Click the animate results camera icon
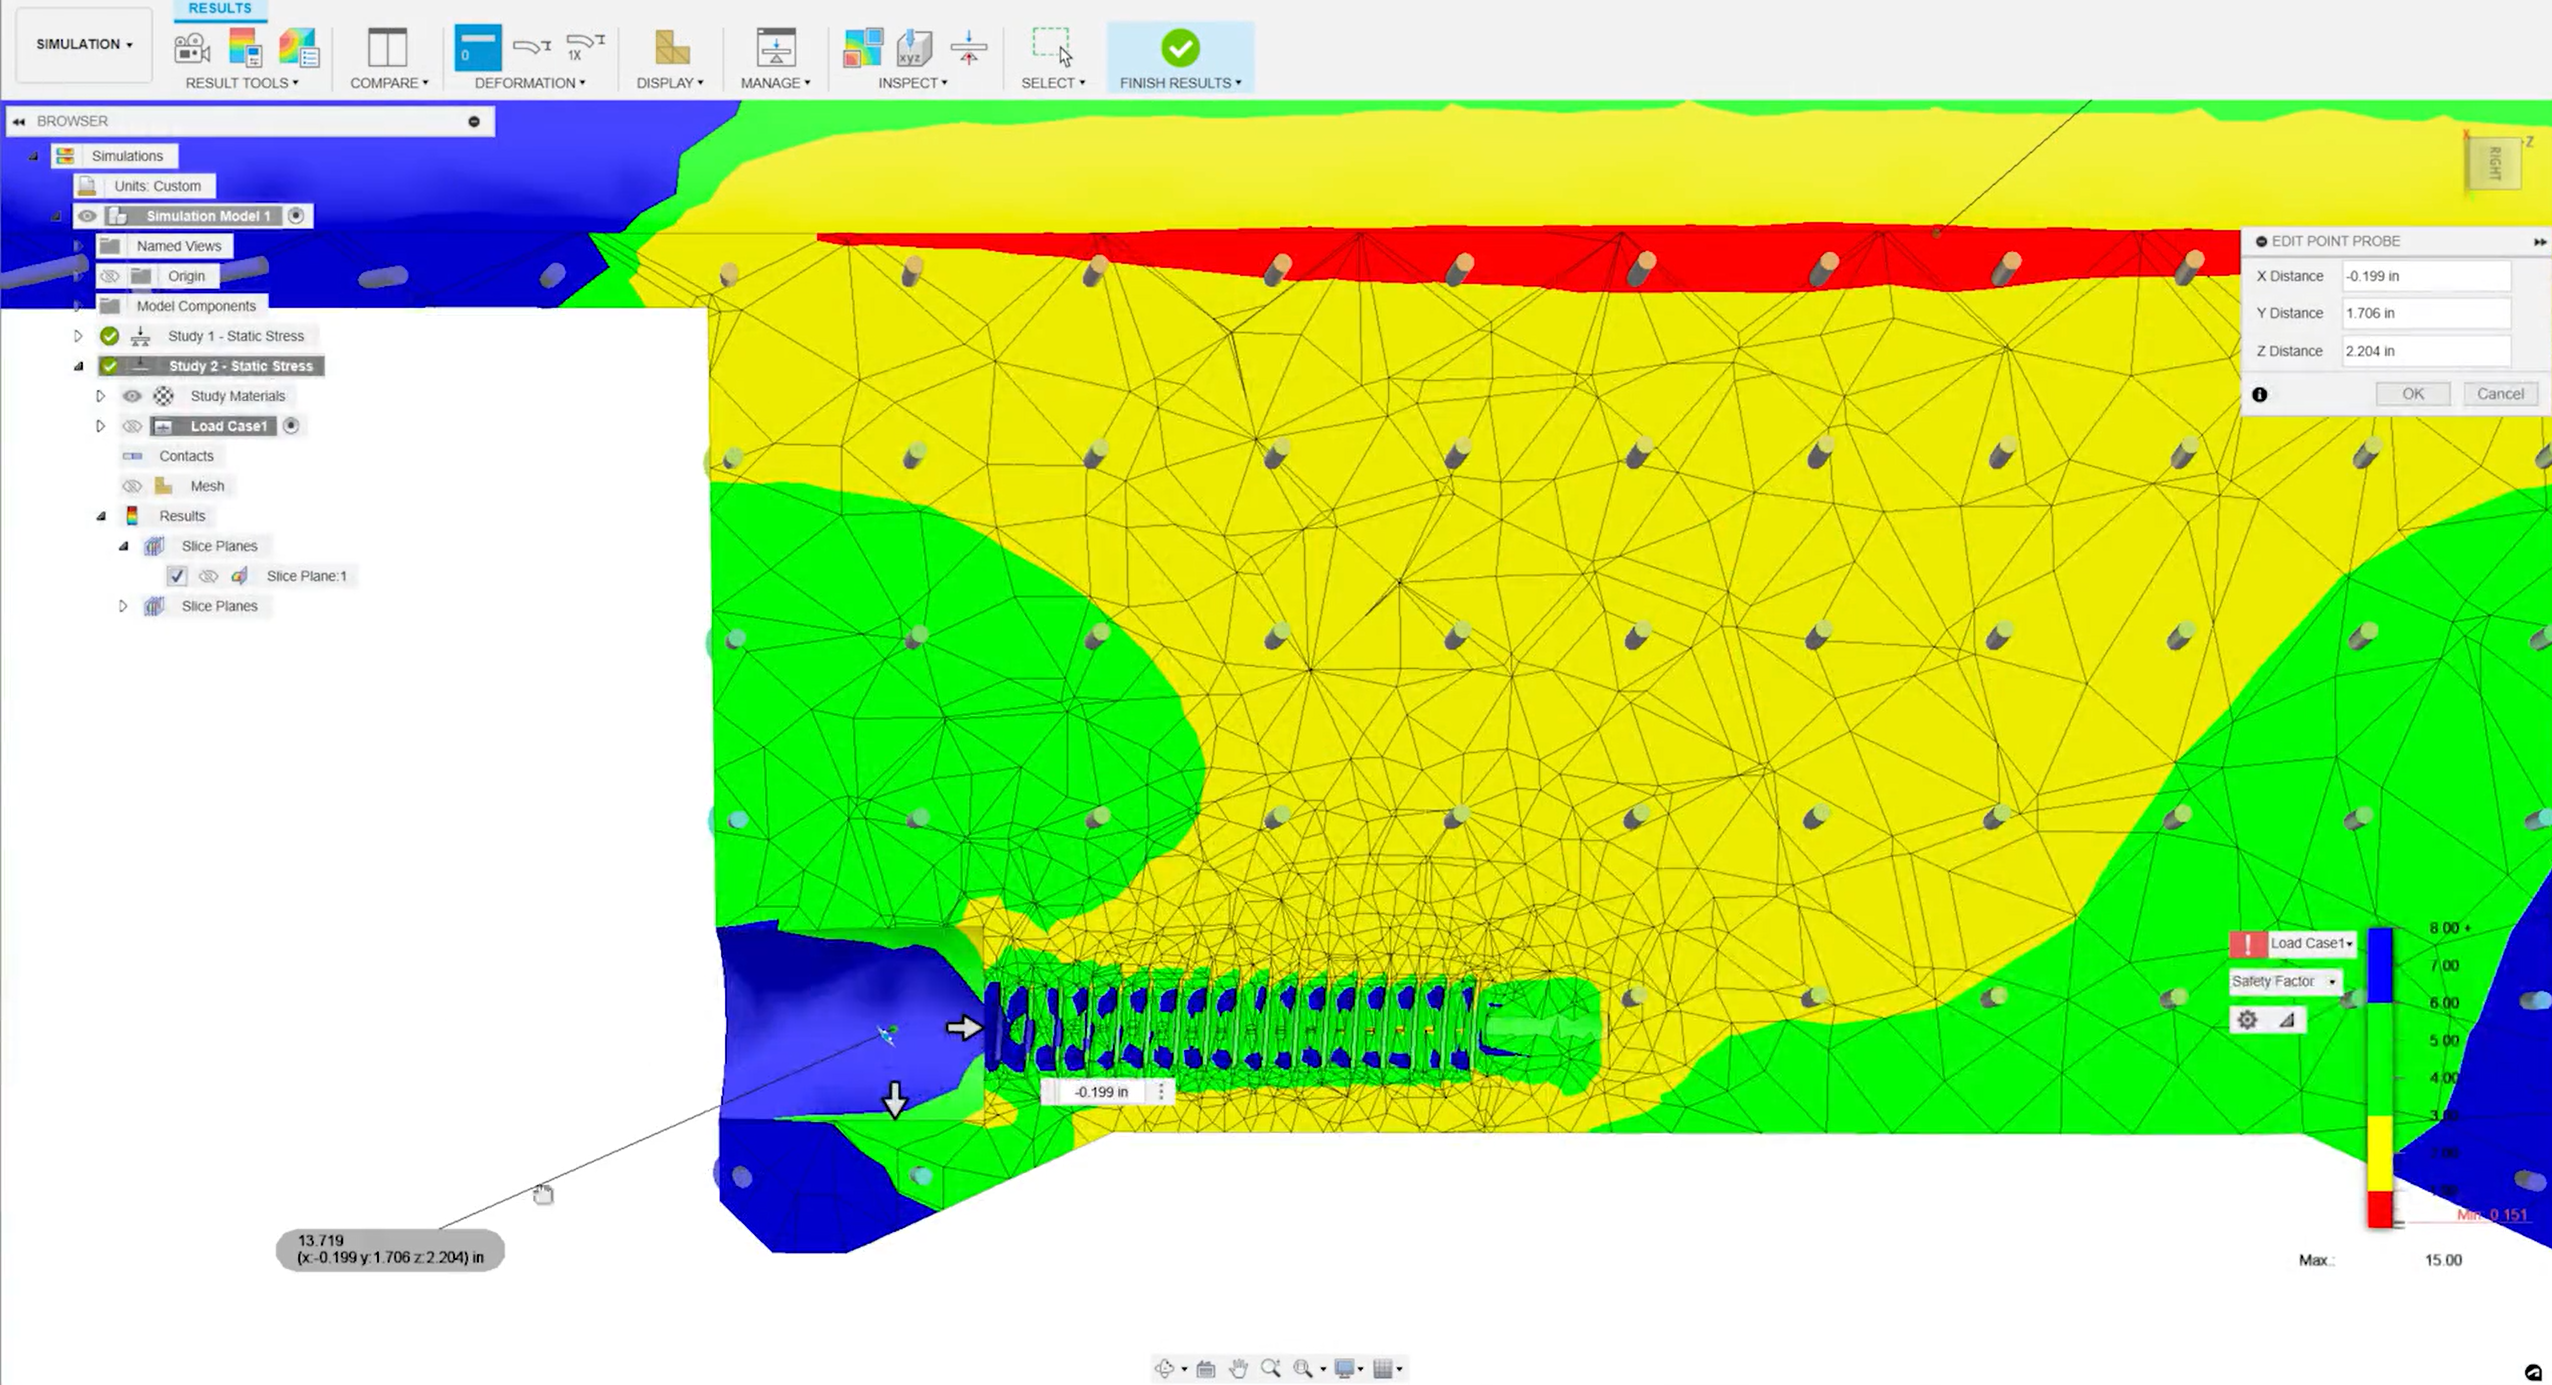Image resolution: width=2552 pixels, height=1385 pixels. coord(192,48)
